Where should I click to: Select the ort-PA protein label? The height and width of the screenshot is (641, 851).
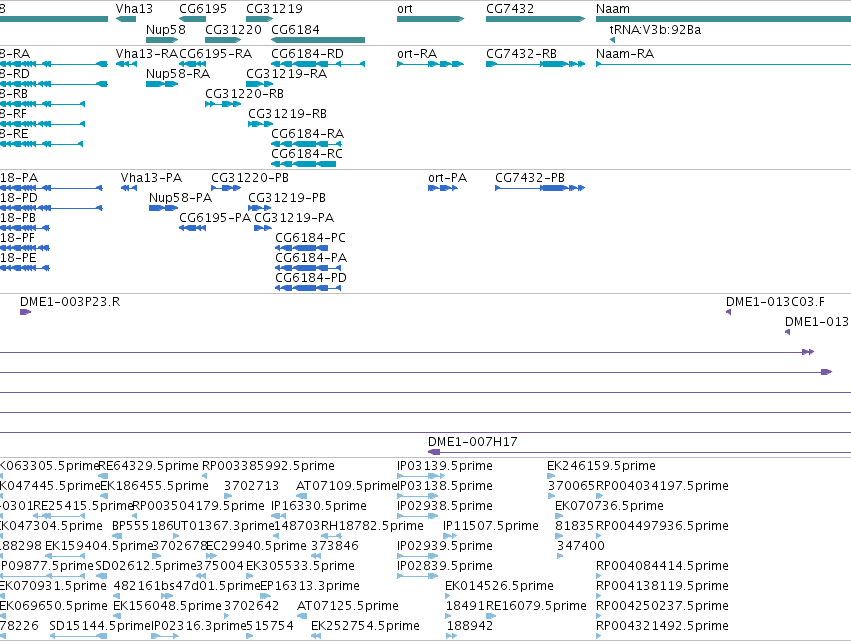click(447, 178)
